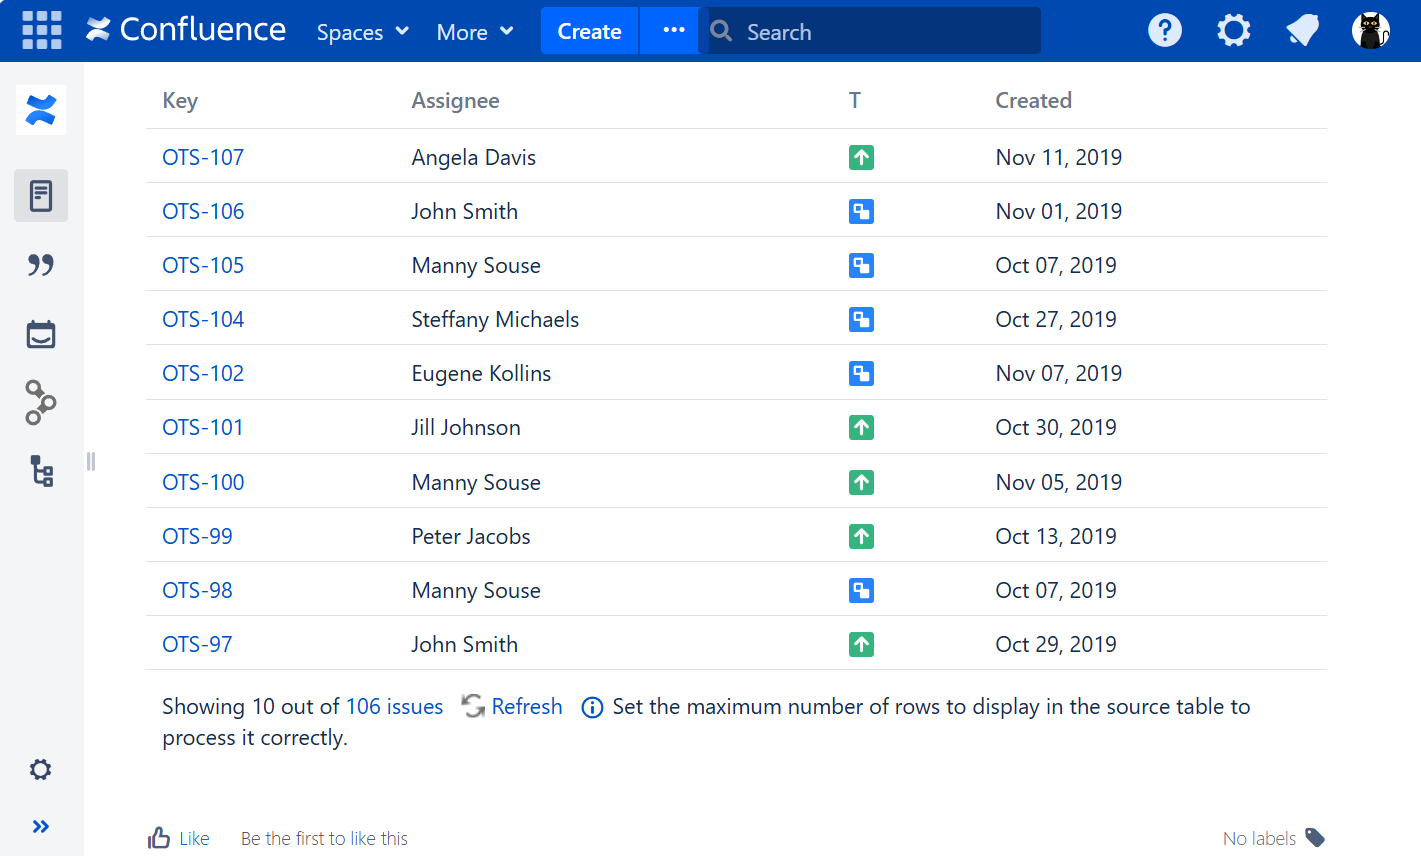Open the Blog quote icon in sidebar
Screen dimensions: 1421x856
pyautogui.click(x=41, y=265)
